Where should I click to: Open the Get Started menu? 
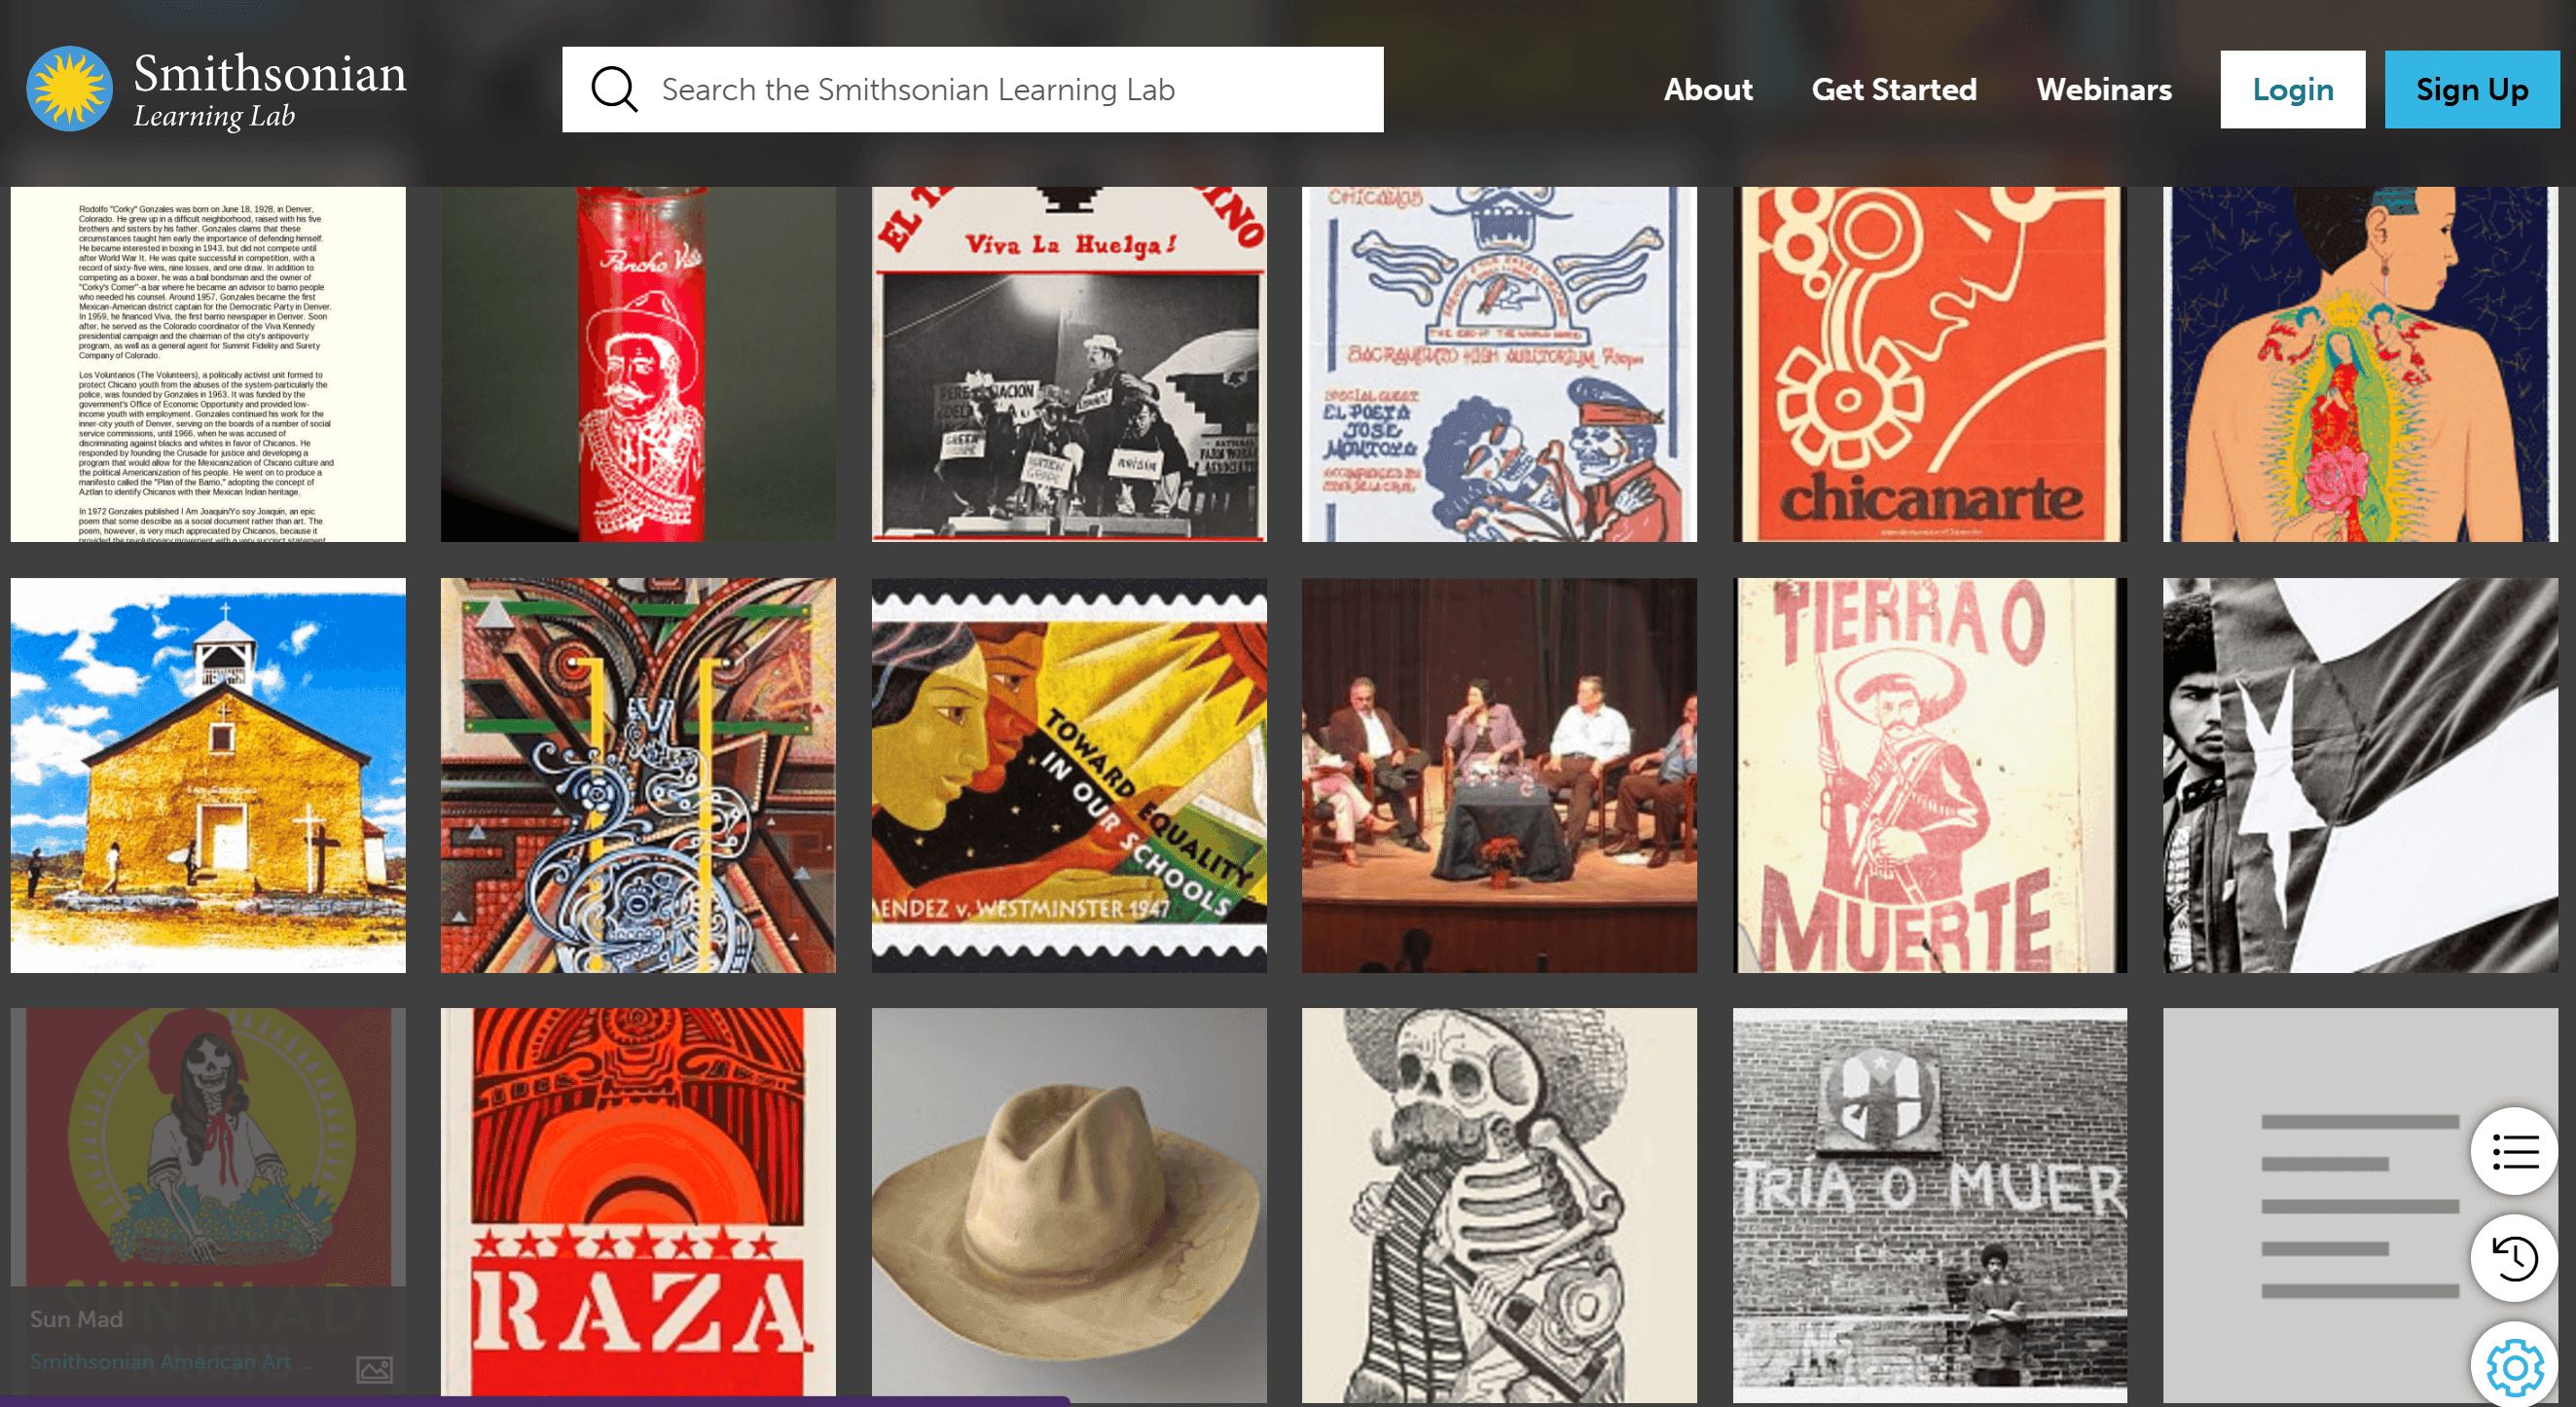click(1894, 89)
